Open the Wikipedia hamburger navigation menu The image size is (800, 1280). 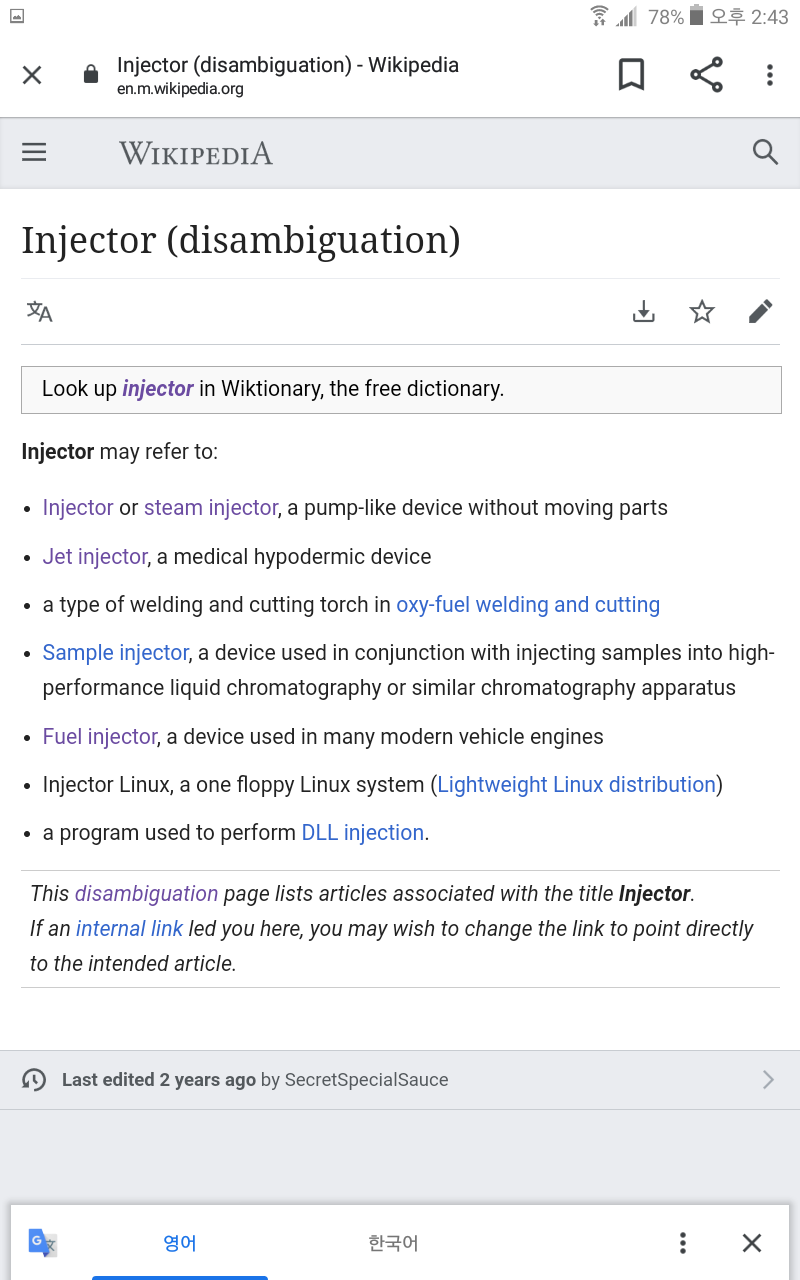coord(34,152)
